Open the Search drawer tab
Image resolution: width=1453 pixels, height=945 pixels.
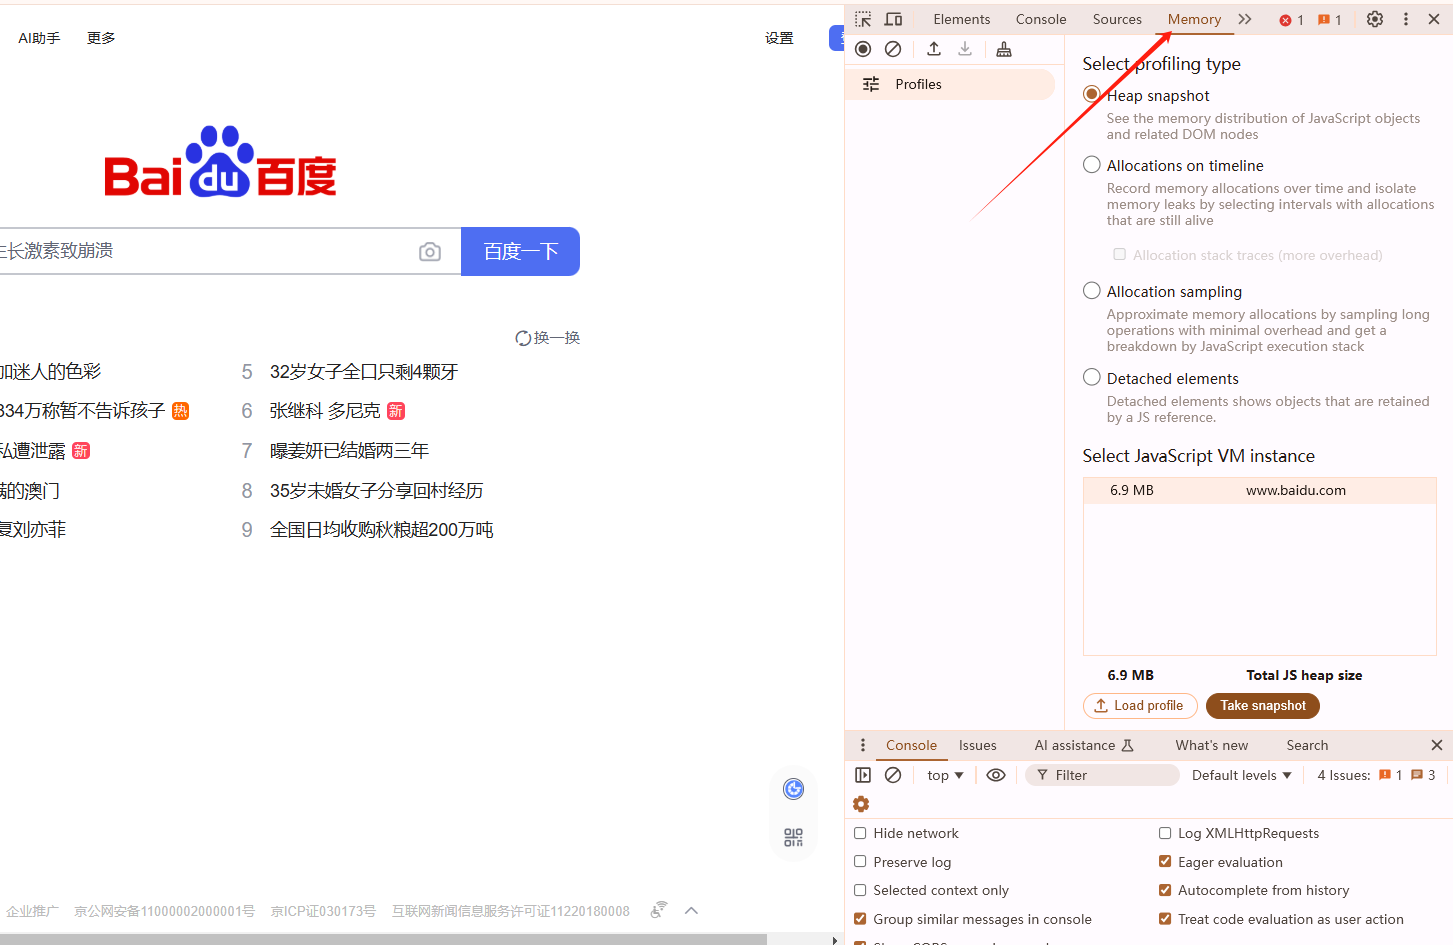1307,745
